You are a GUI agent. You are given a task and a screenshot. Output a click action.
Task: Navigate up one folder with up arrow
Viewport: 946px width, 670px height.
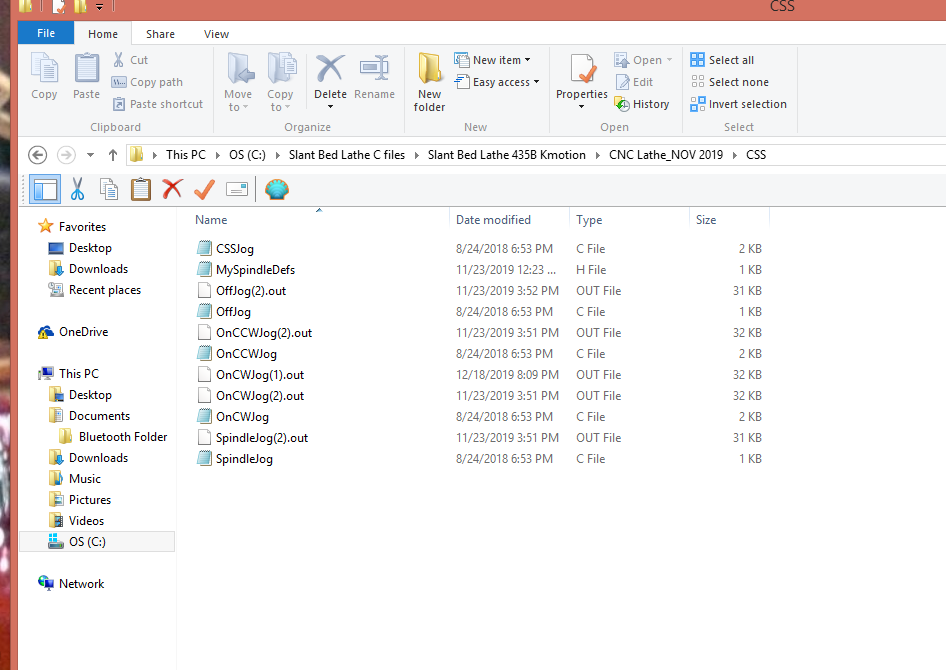pos(113,155)
